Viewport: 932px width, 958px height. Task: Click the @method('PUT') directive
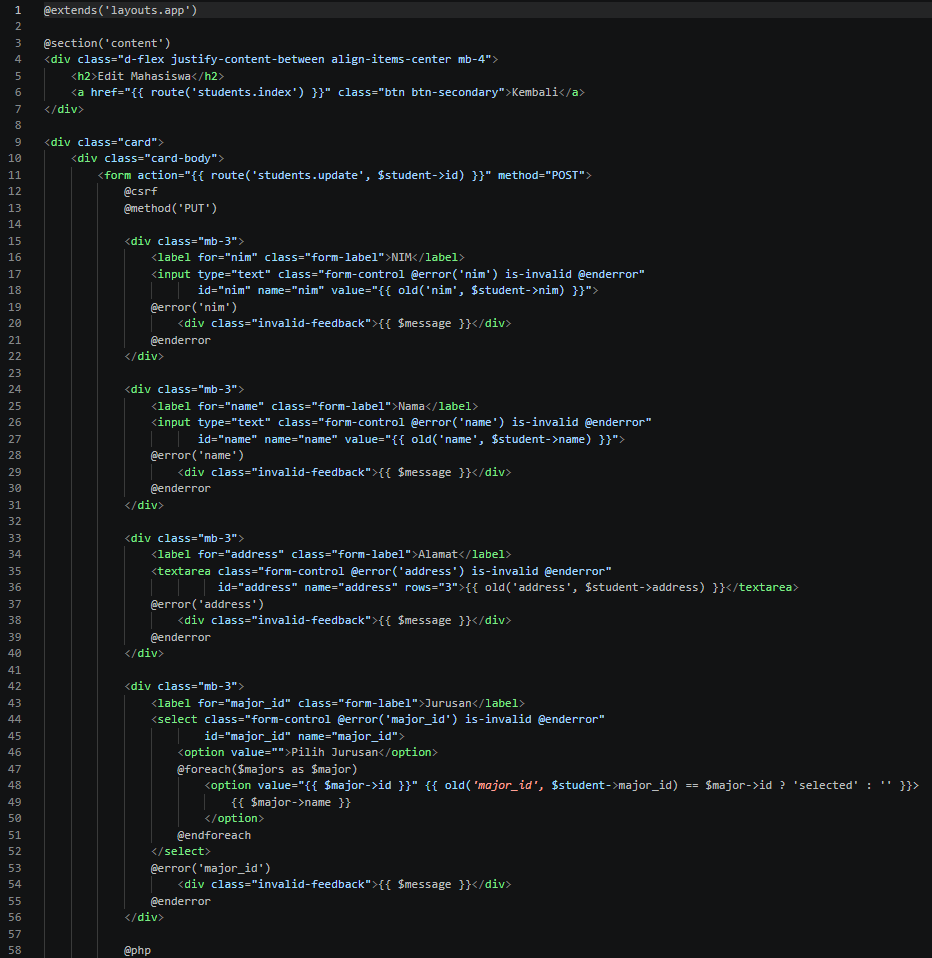[x=171, y=208]
